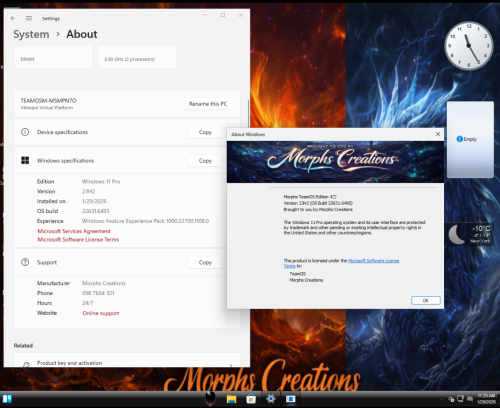
Task: Select the phone number 098 7654 321
Action: click(98, 293)
